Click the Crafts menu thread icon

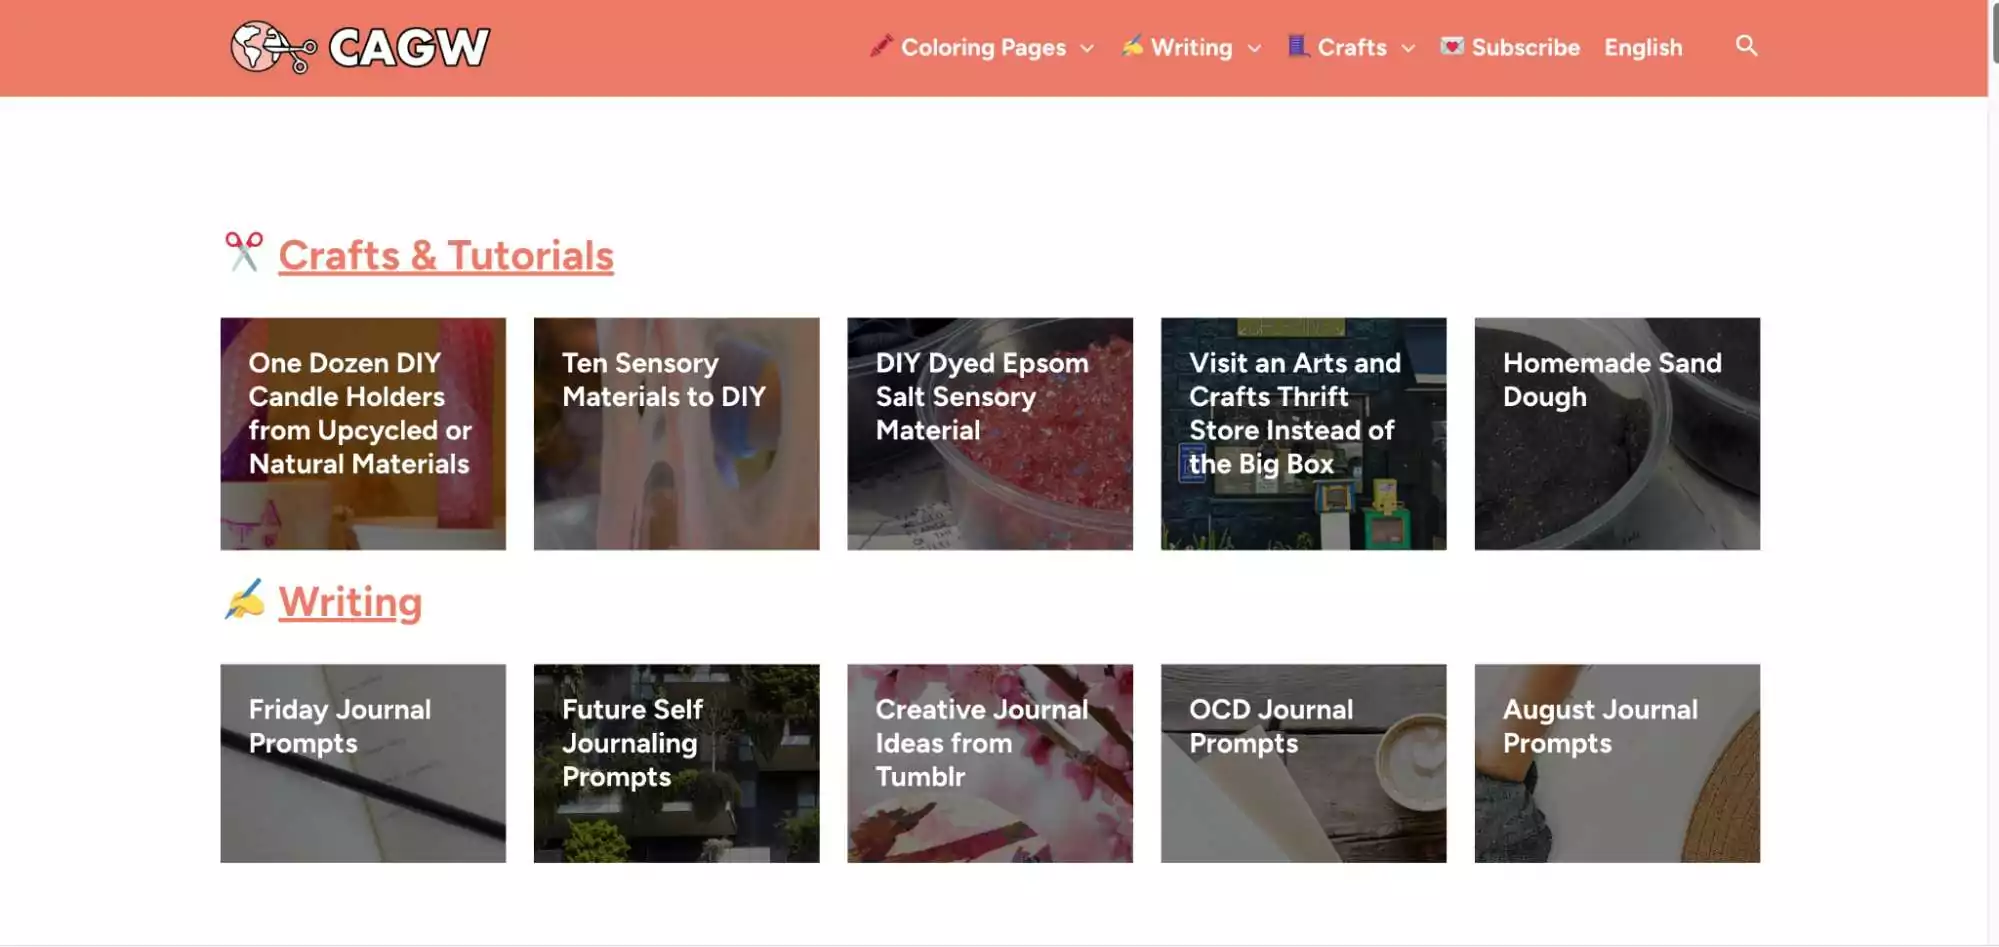(x=1298, y=46)
